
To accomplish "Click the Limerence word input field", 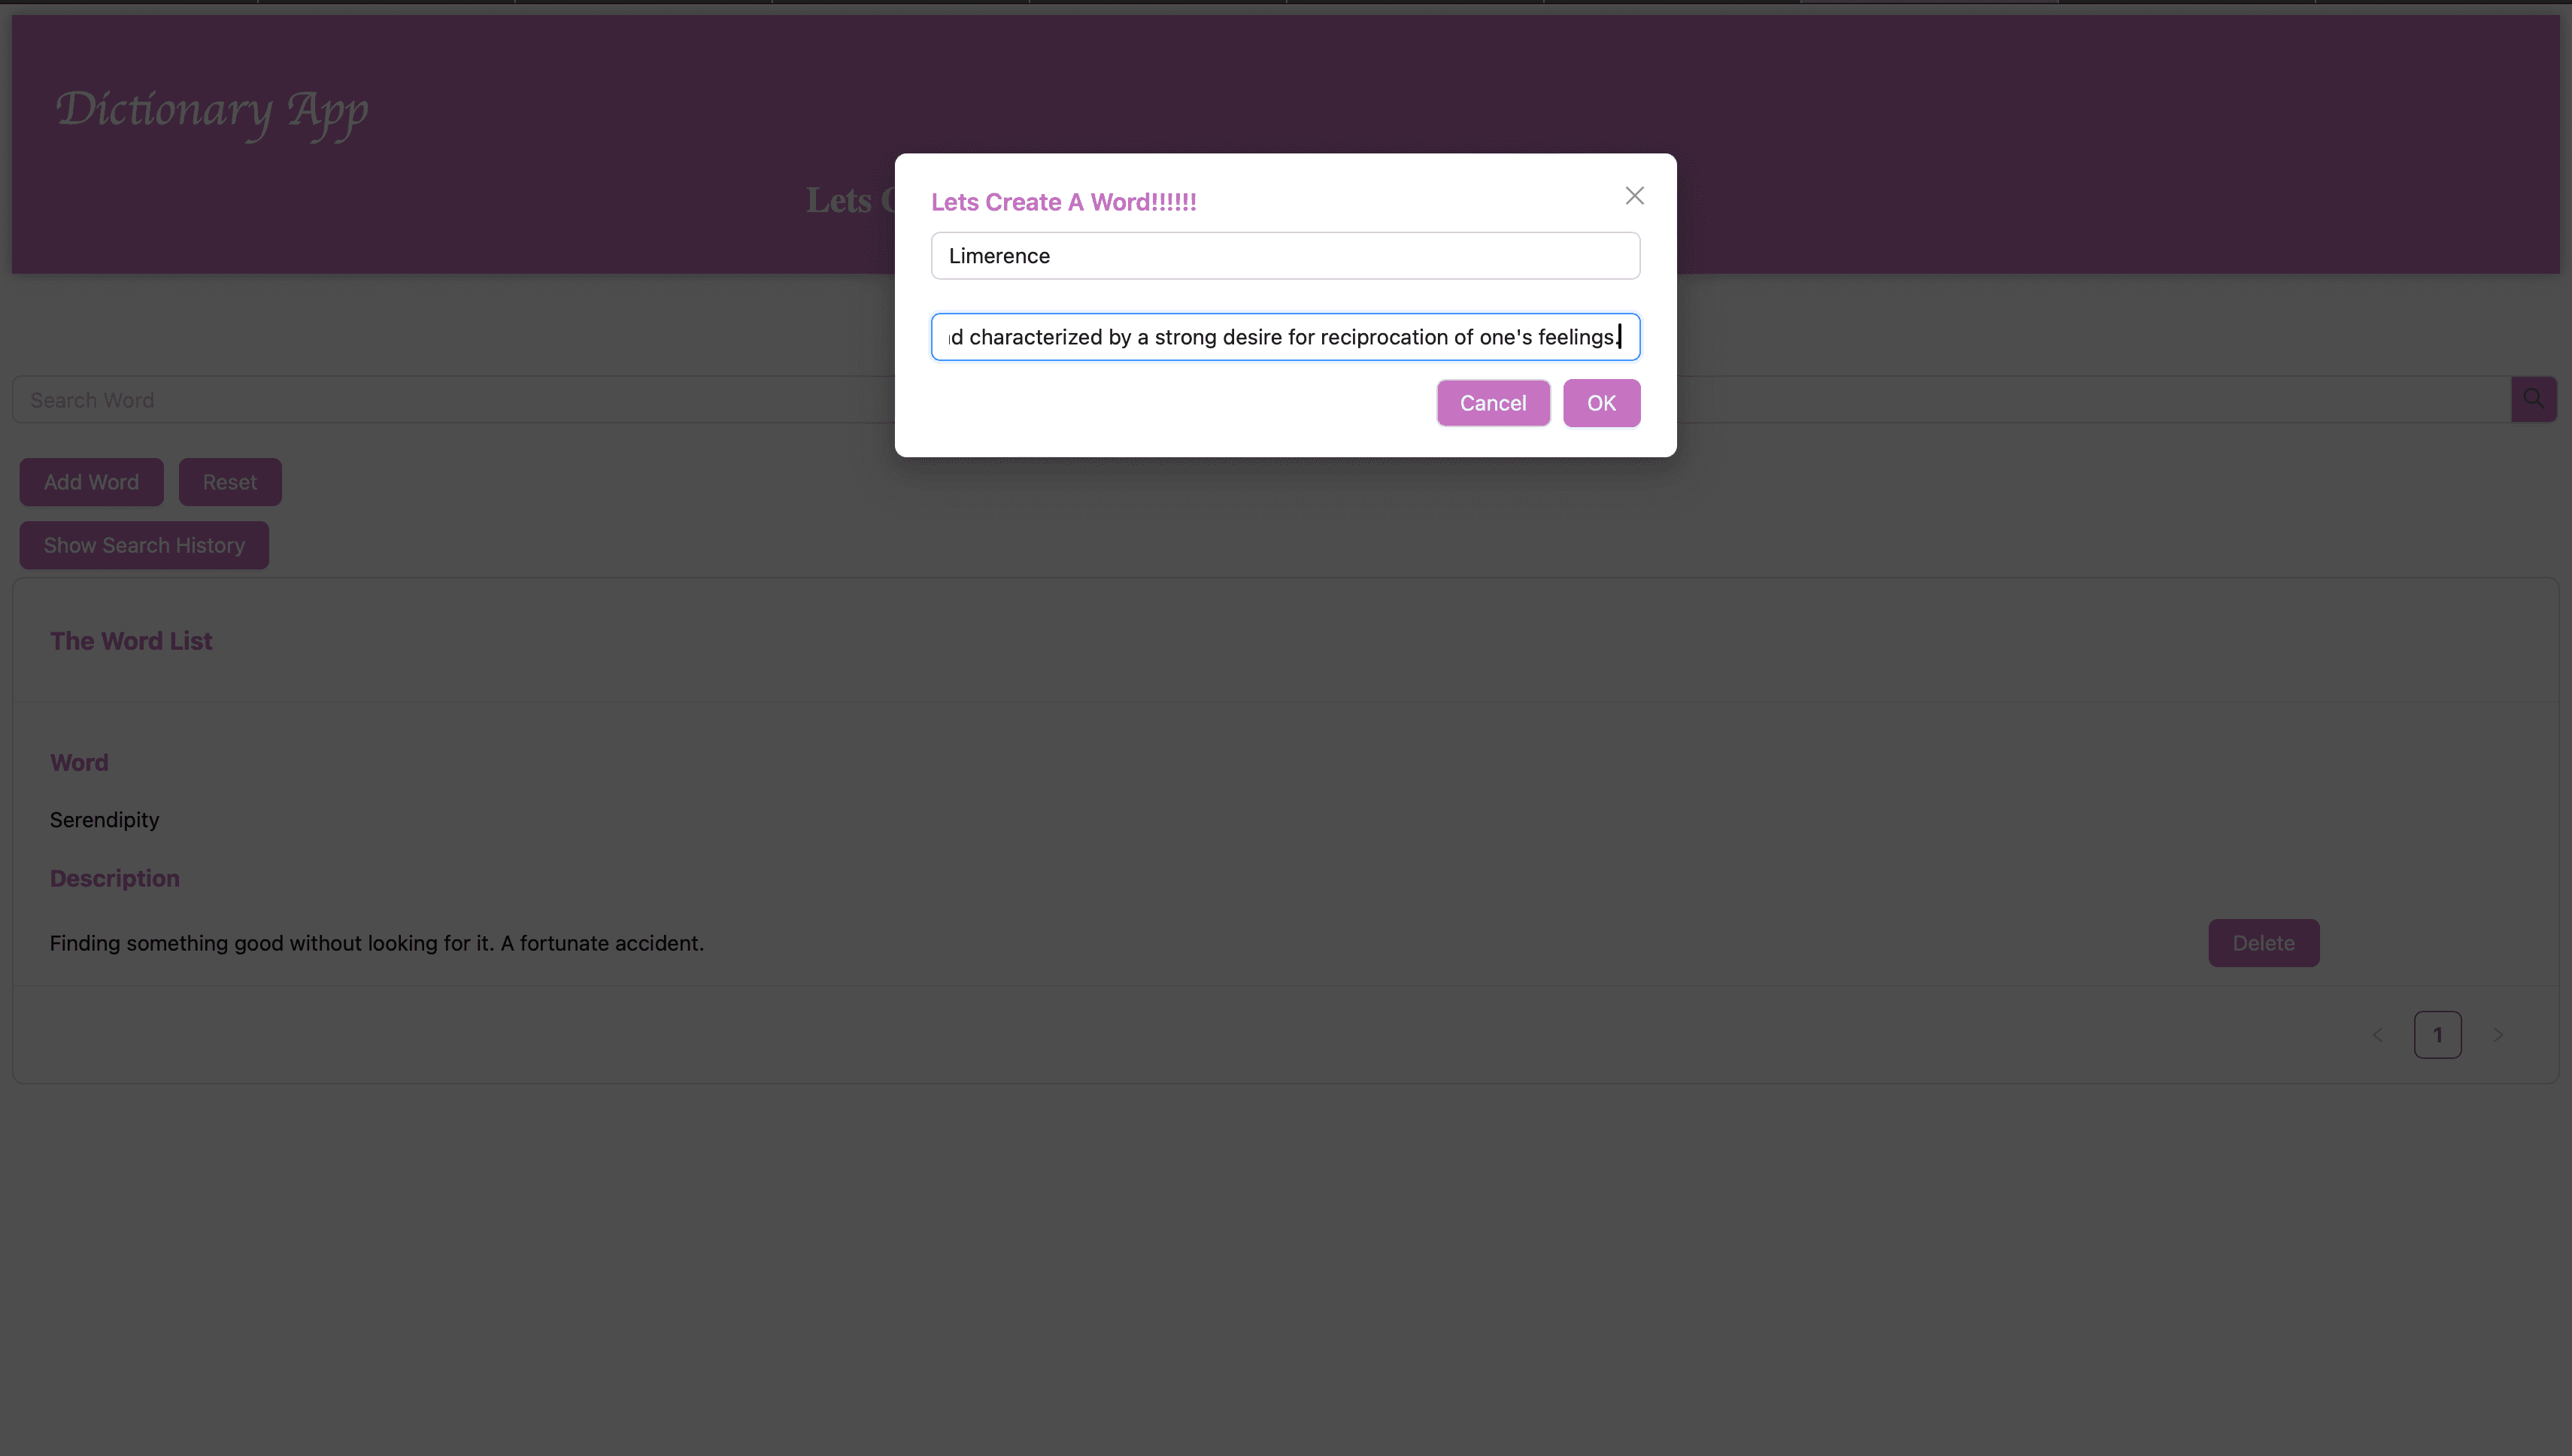I will [1284, 256].
